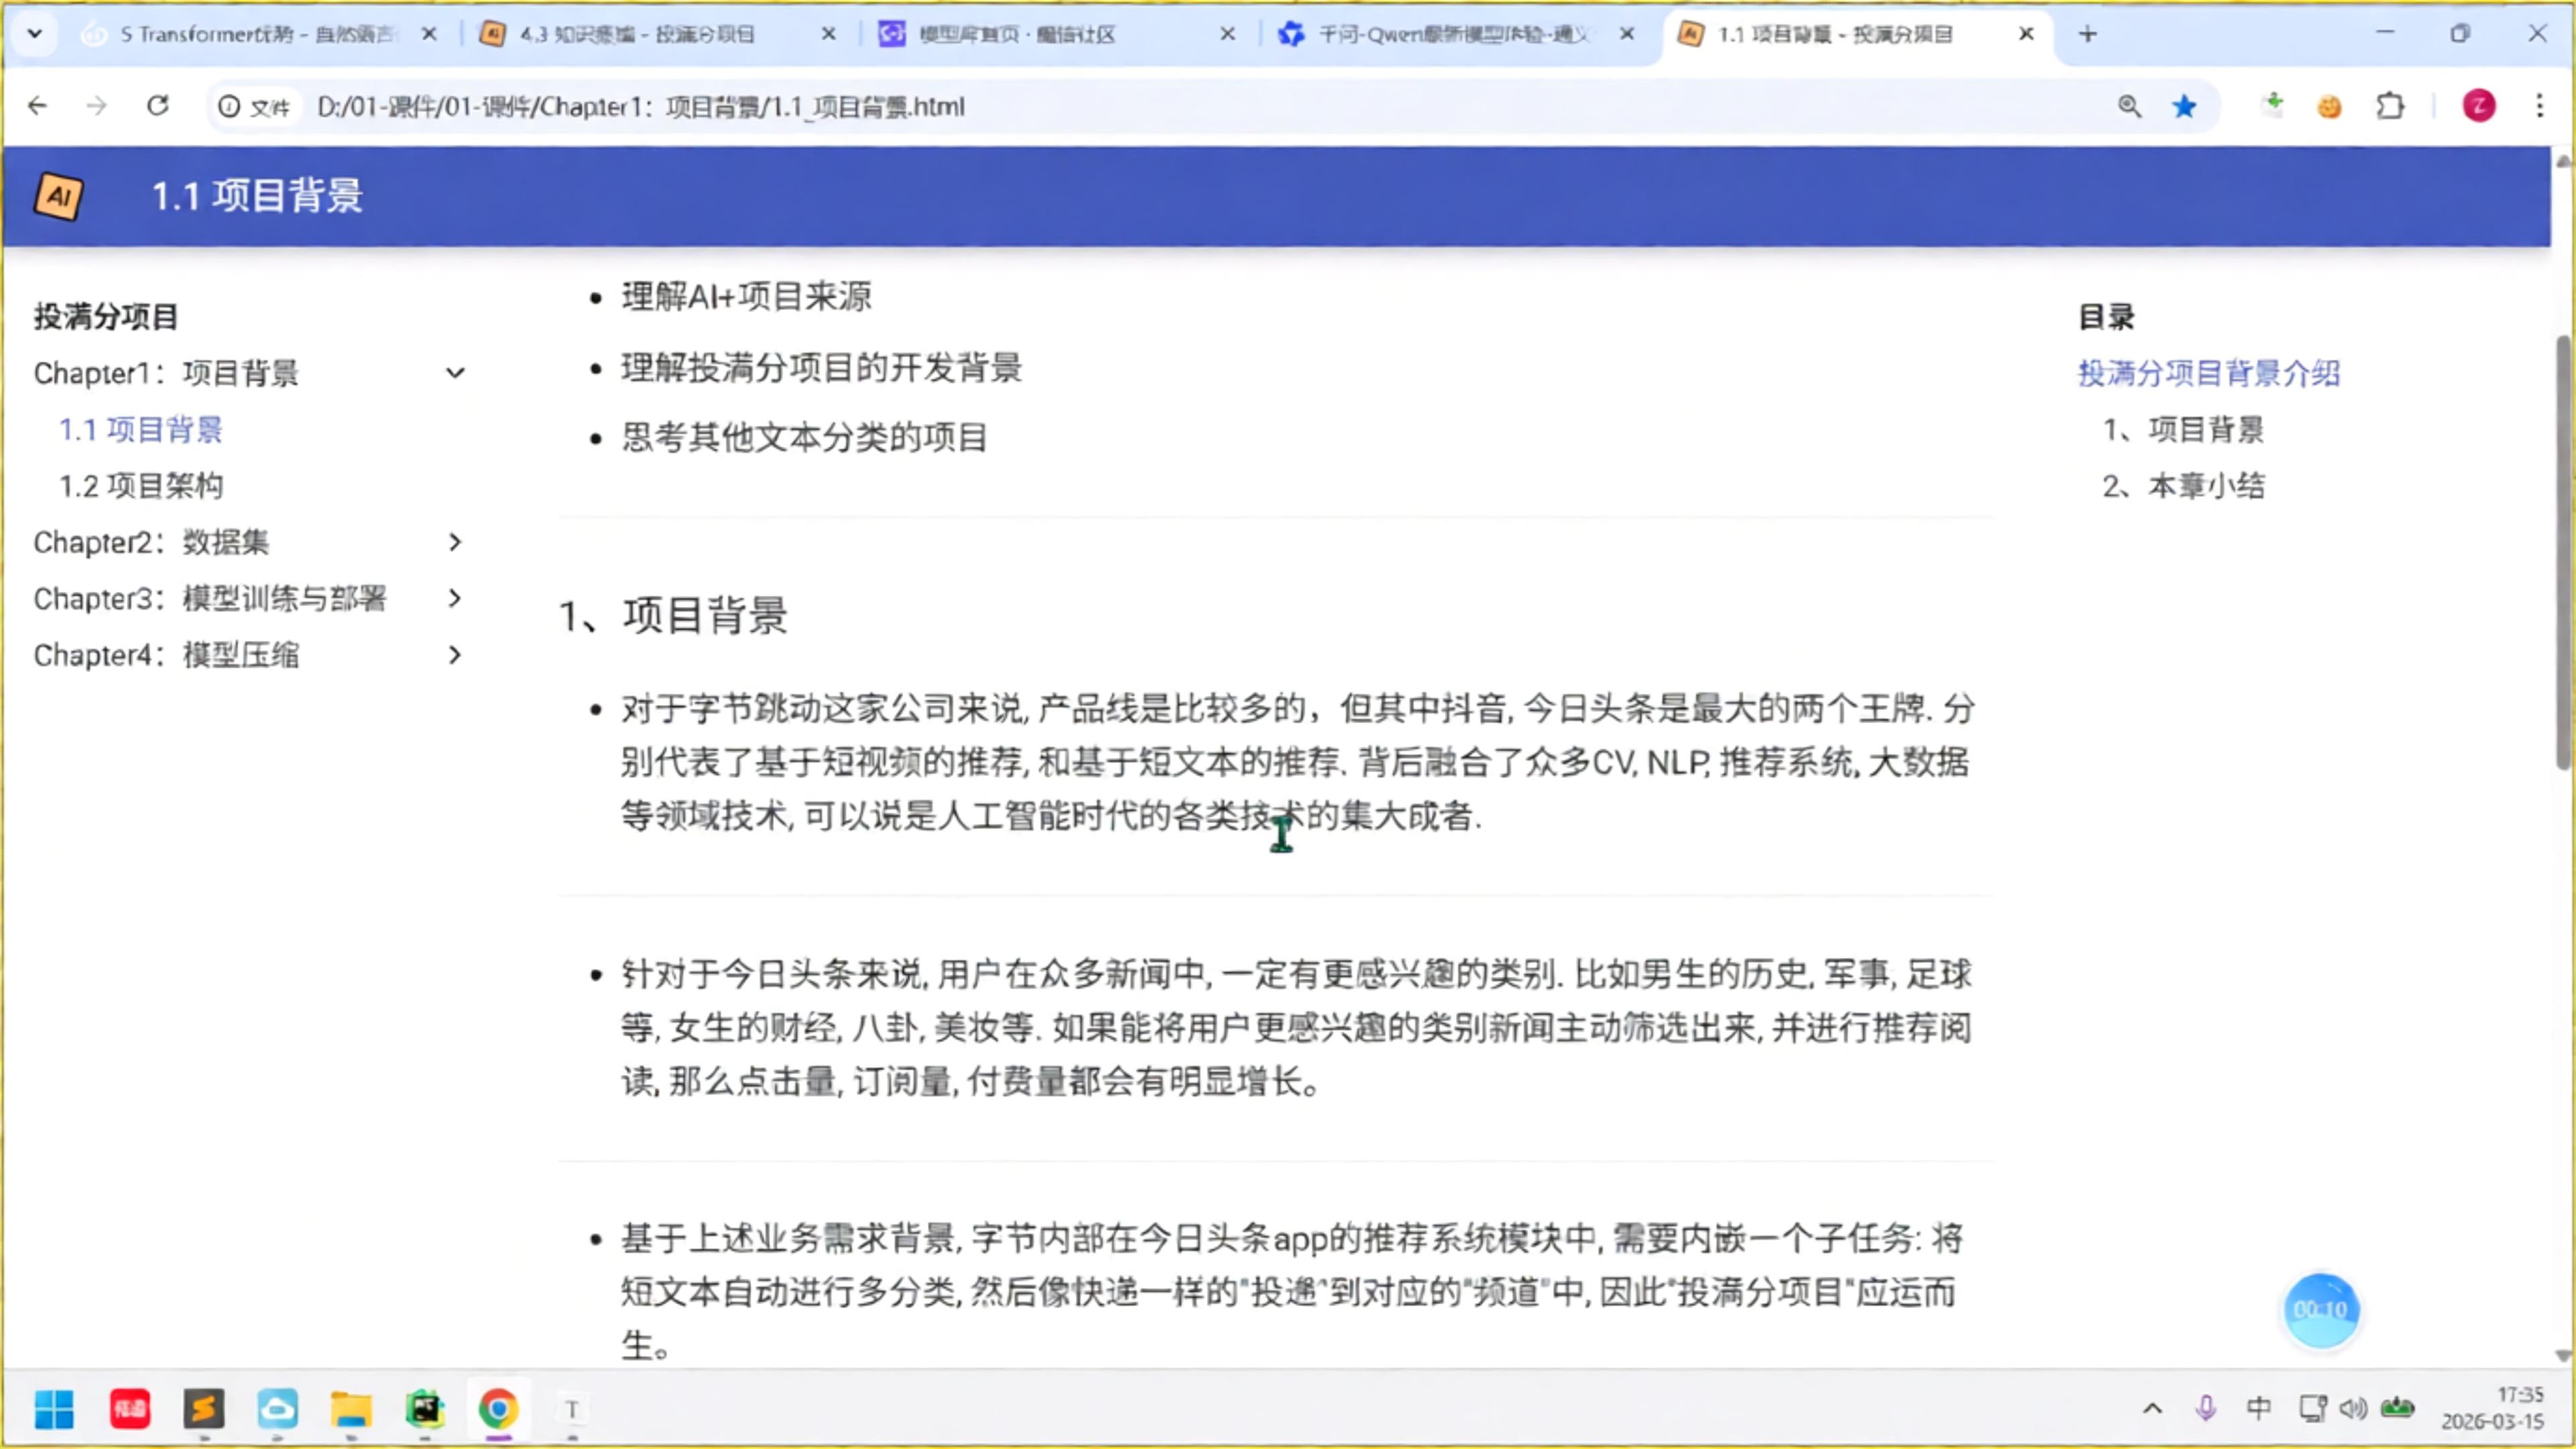2576x1449 pixels.
Task: Click the zoom magnifier icon in address bar
Action: (x=2129, y=106)
